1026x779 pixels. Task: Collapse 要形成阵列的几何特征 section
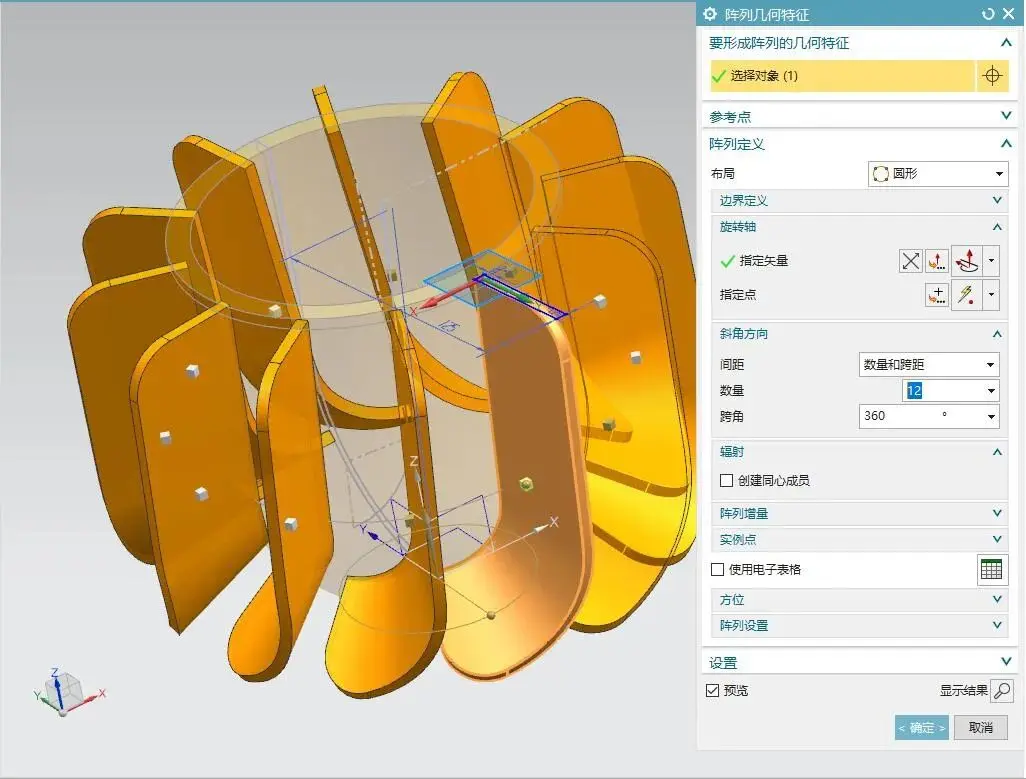pos(1006,43)
